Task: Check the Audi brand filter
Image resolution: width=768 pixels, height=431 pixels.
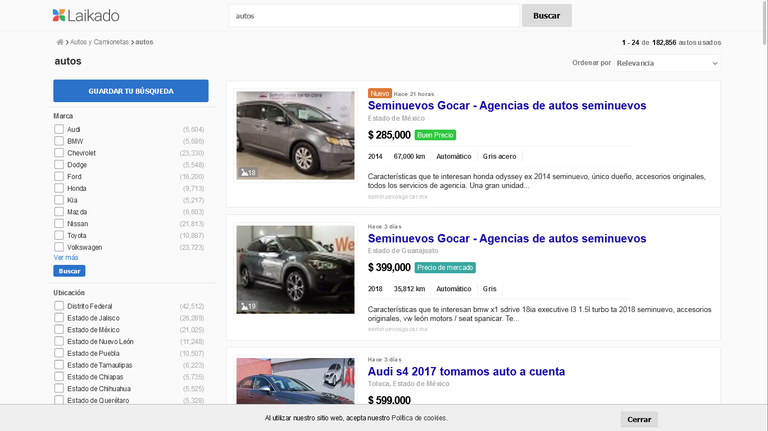Action: (59, 129)
